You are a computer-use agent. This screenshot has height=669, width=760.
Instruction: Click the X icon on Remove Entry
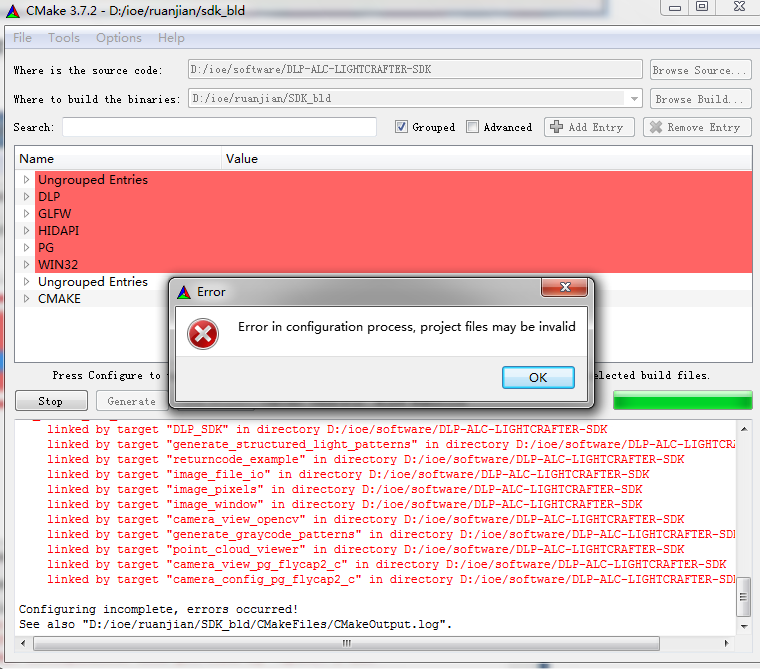pos(656,127)
